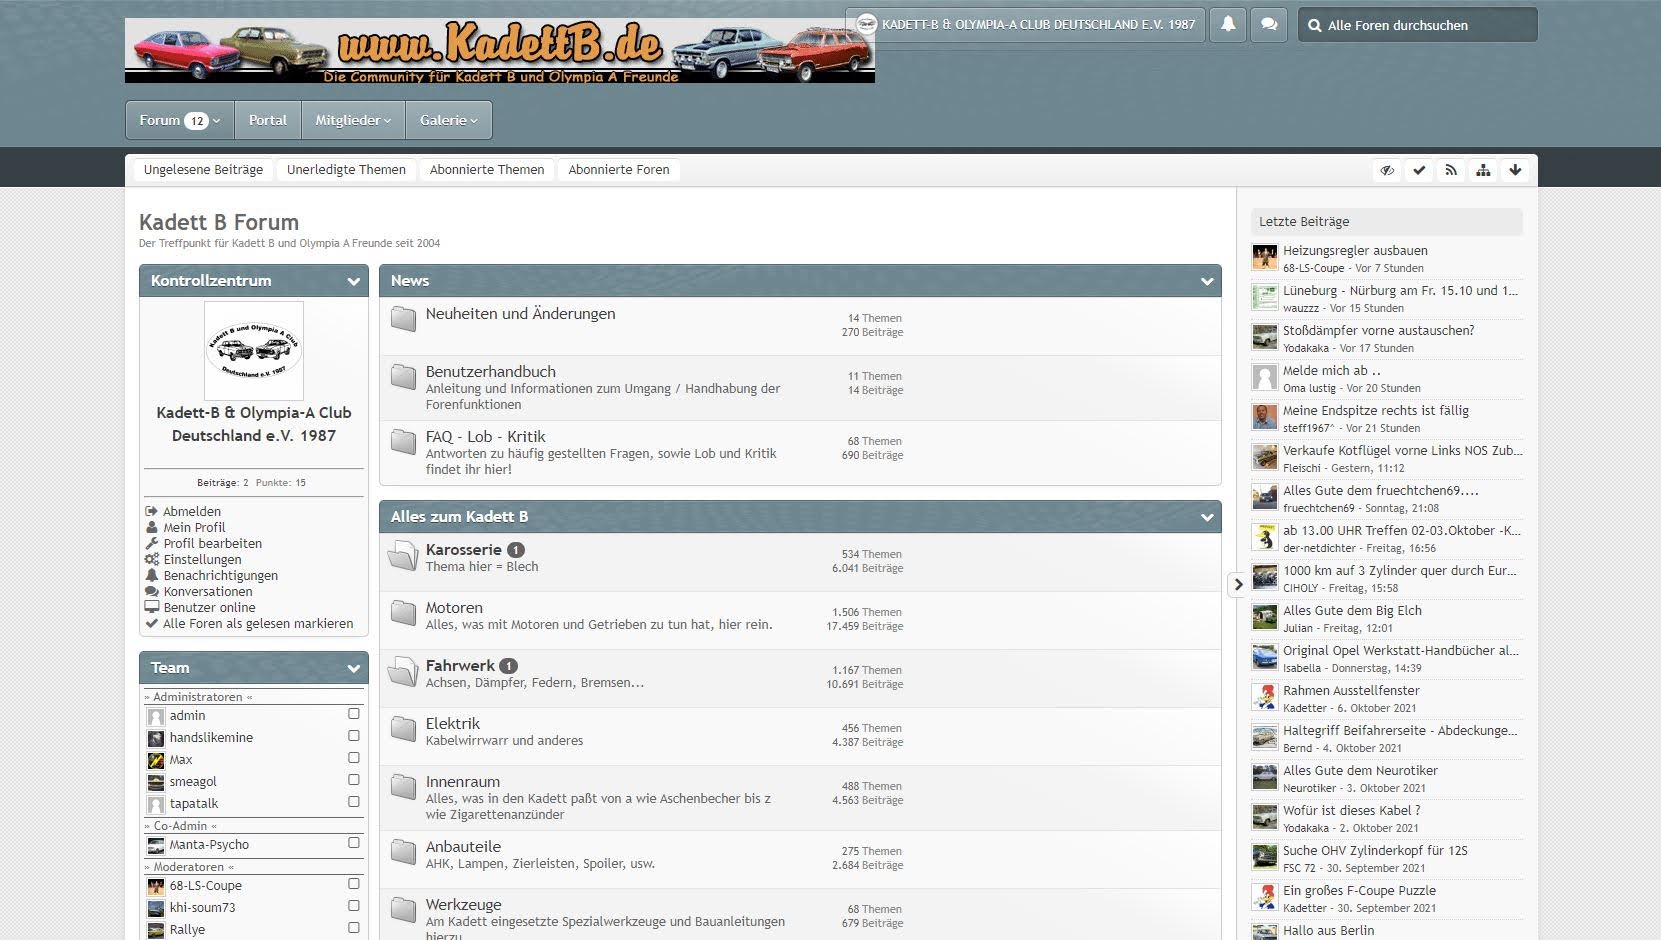Click the Innenraum folder icon
The image size is (1661, 940).
(x=403, y=787)
